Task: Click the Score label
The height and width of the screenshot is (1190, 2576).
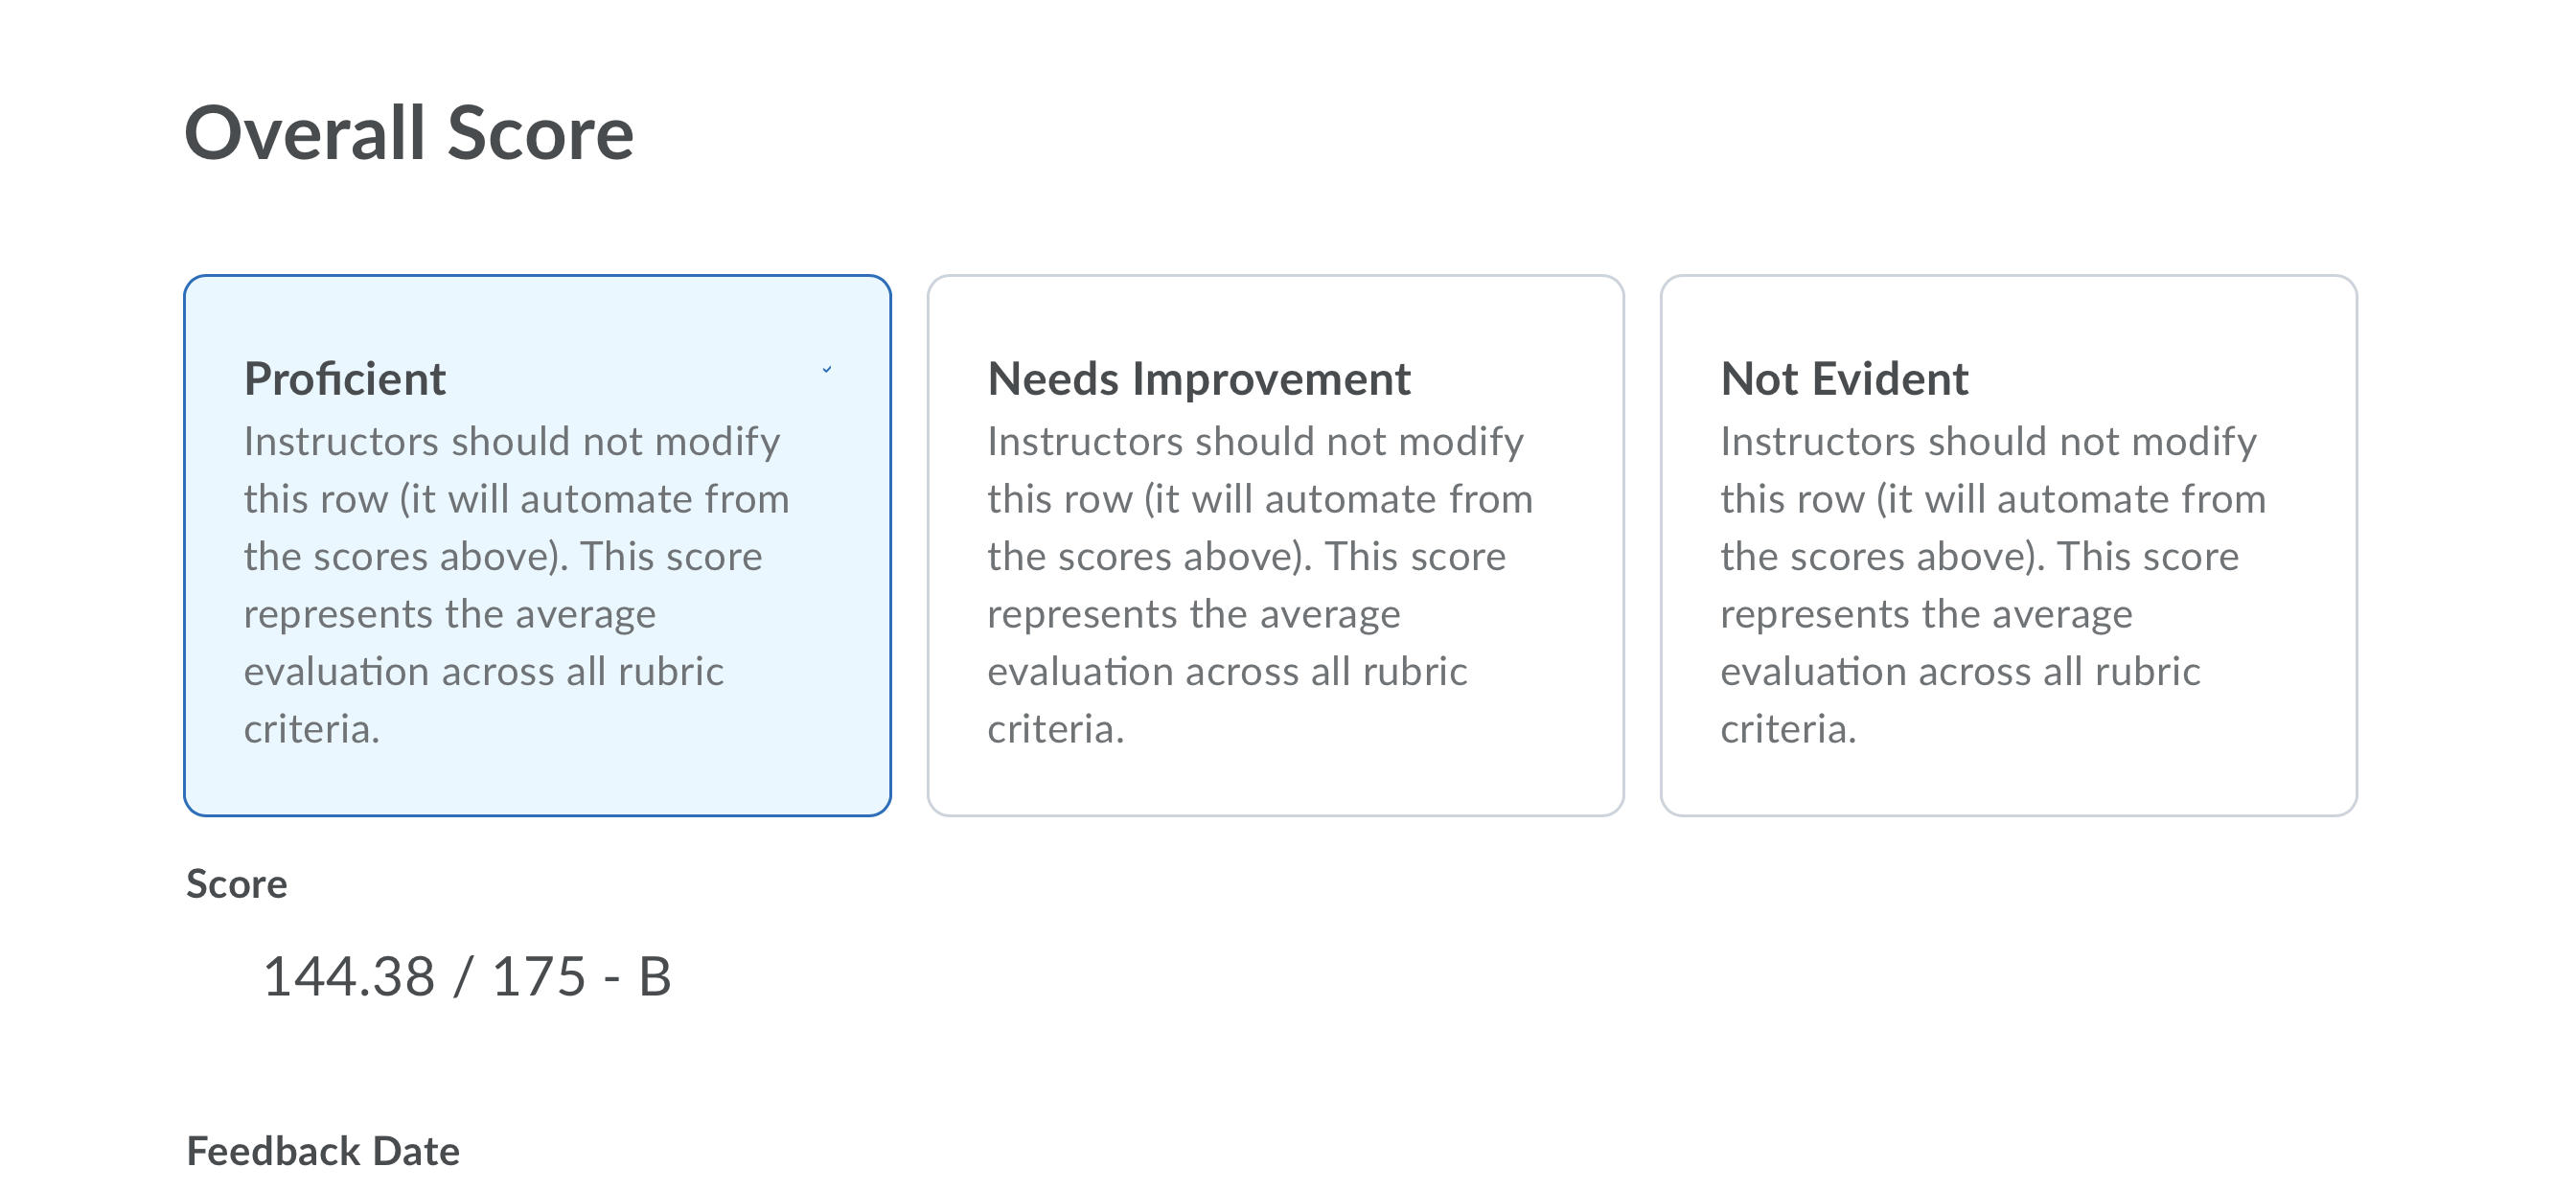Action: coord(237,884)
